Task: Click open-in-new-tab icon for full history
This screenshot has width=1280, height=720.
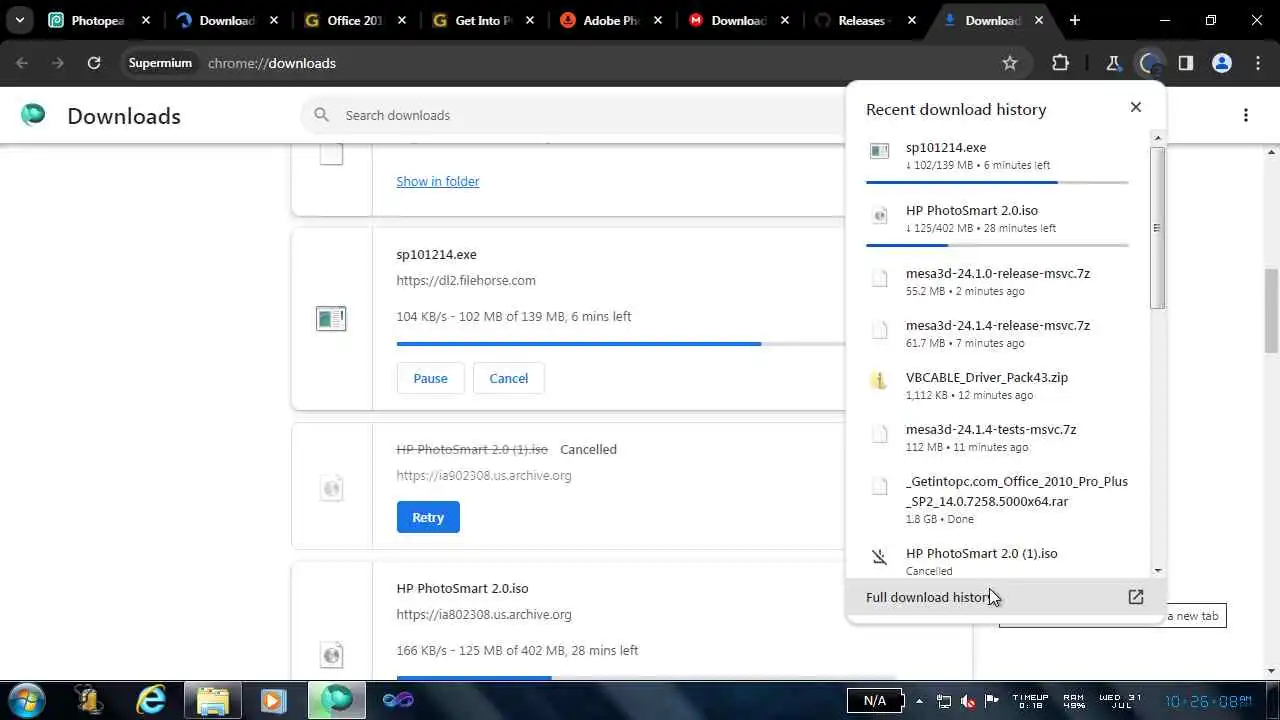Action: [x=1136, y=597]
